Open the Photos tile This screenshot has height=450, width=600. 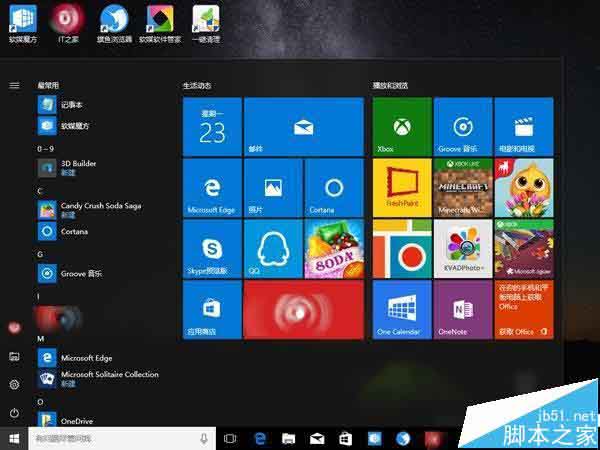click(x=273, y=188)
